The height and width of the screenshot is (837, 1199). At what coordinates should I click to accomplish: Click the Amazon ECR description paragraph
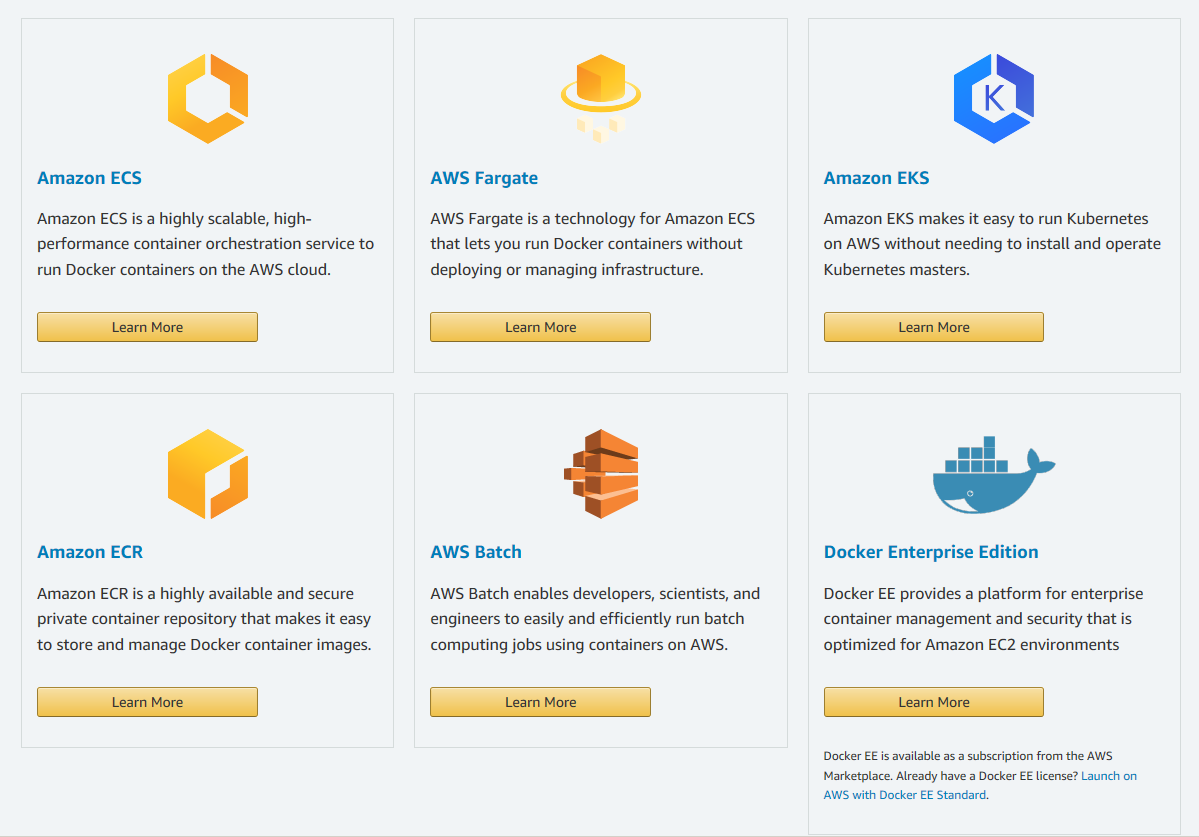pos(204,619)
